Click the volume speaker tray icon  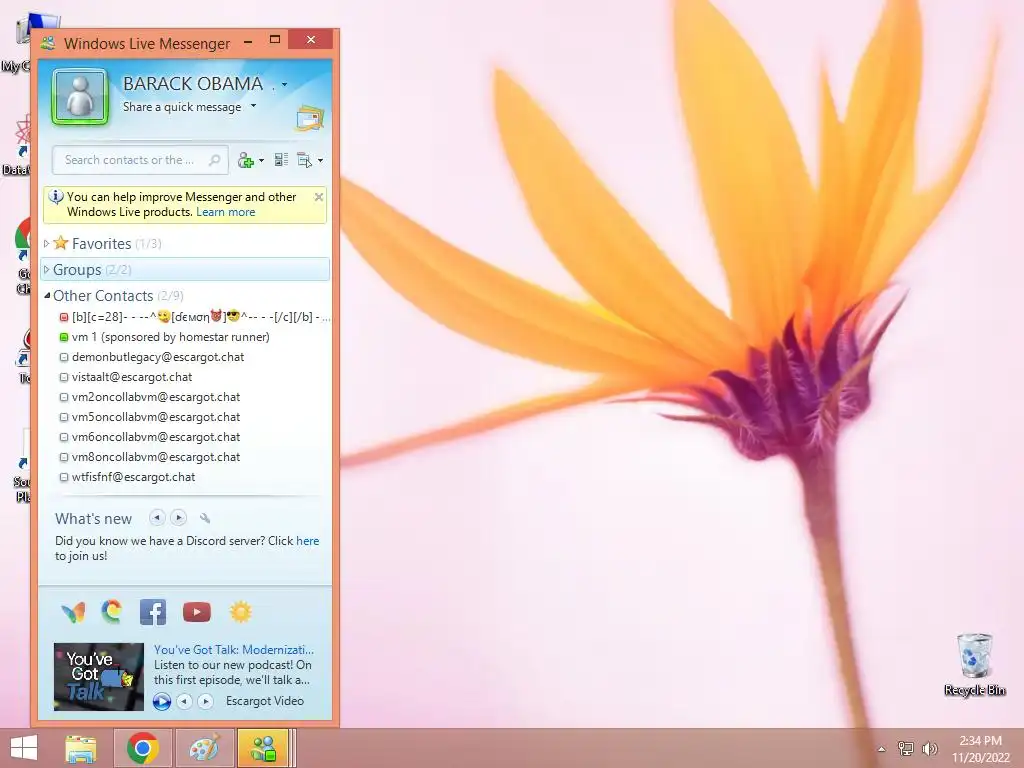930,748
